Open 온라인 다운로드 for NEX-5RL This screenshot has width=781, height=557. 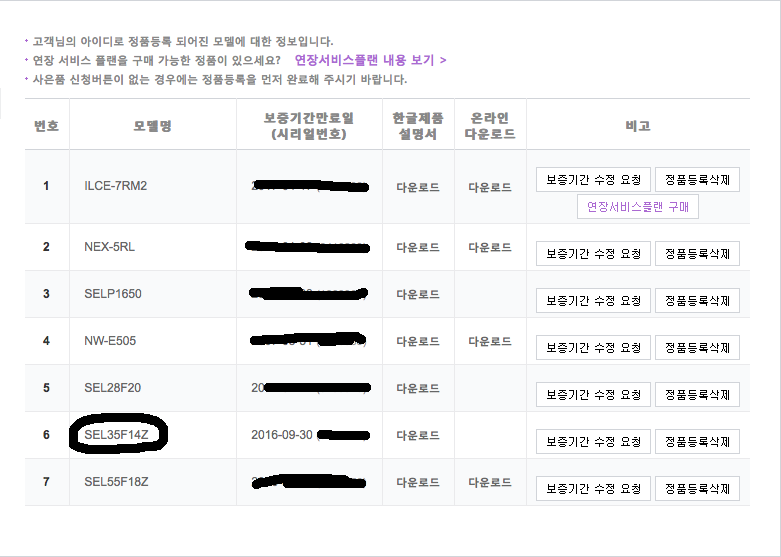click(490, 247)
